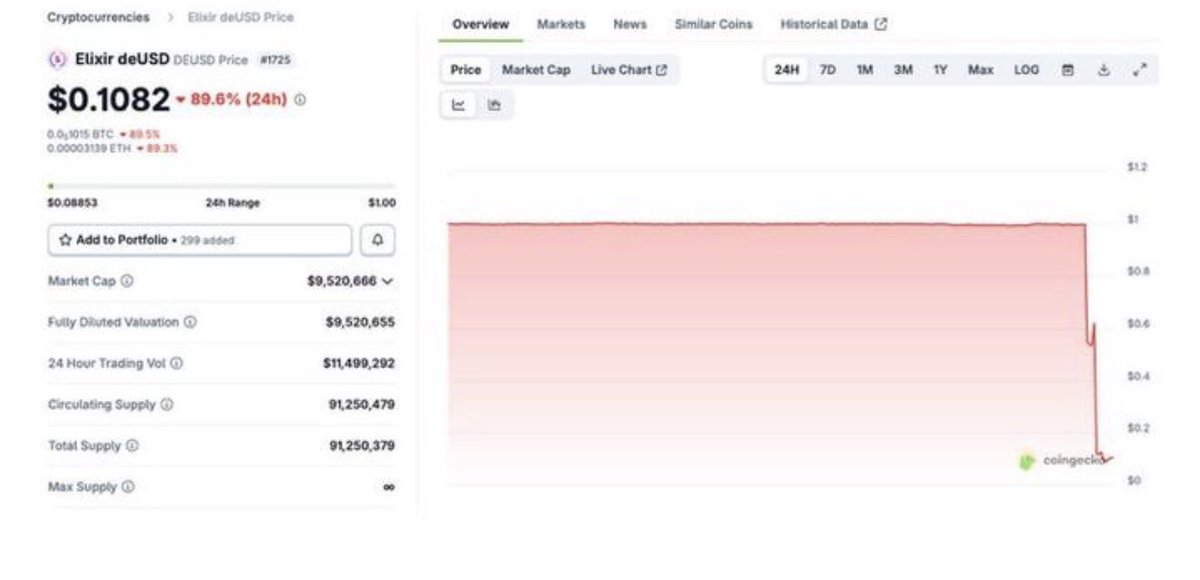Go to the Similar Coins tab
1200x580 pixels.
point(713,24)
